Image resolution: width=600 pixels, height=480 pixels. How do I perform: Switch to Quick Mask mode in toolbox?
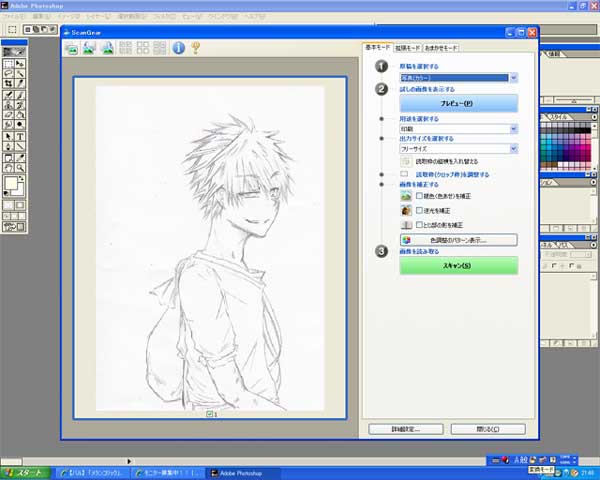[x=20, y=206]
